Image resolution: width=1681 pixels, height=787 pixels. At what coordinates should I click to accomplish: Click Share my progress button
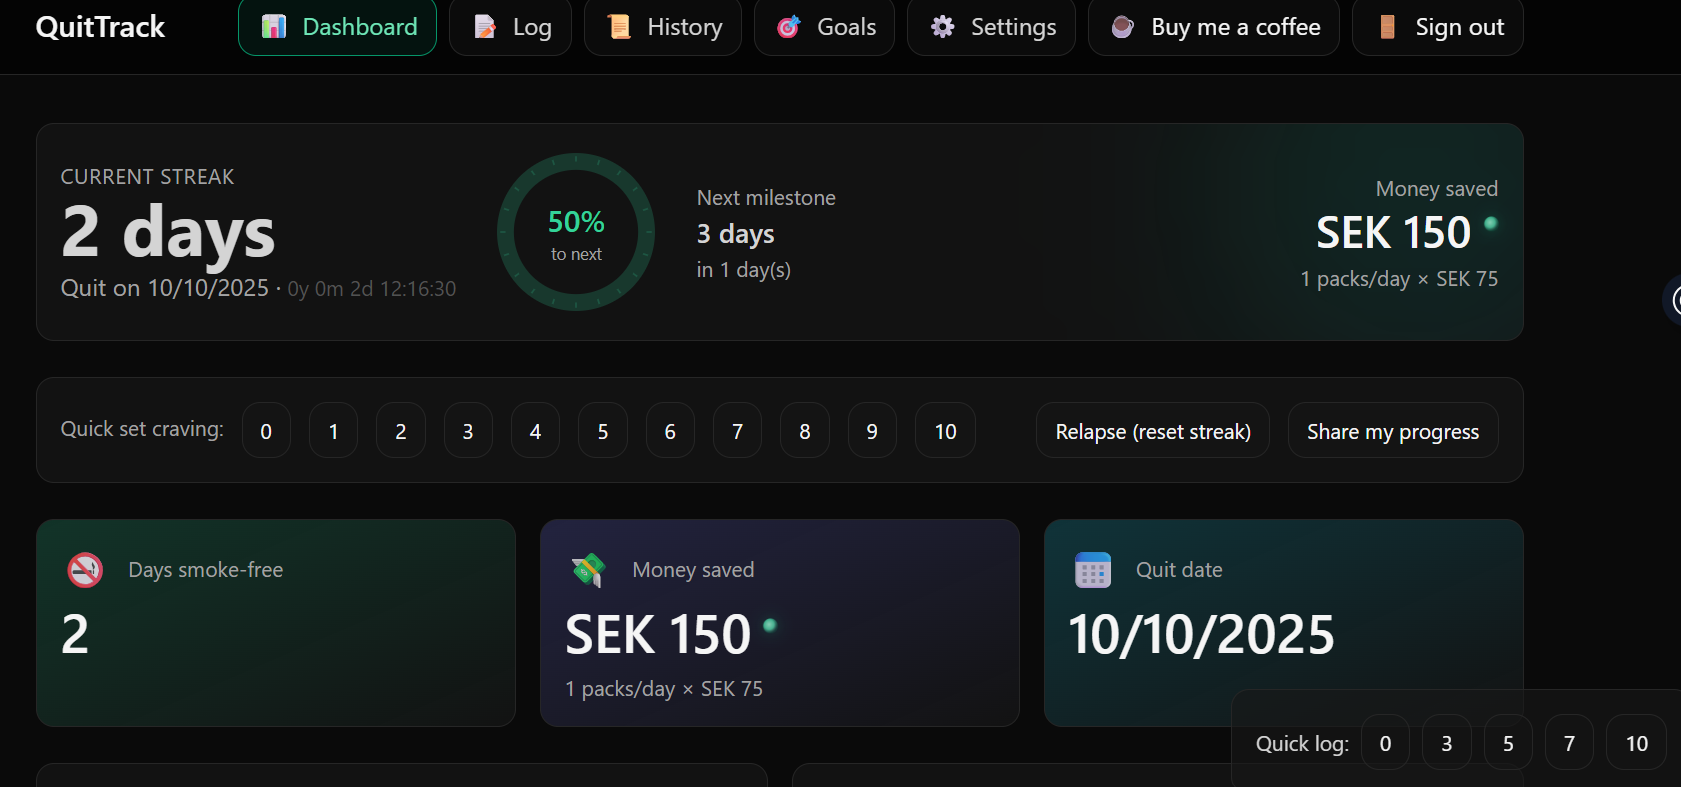1392,431
